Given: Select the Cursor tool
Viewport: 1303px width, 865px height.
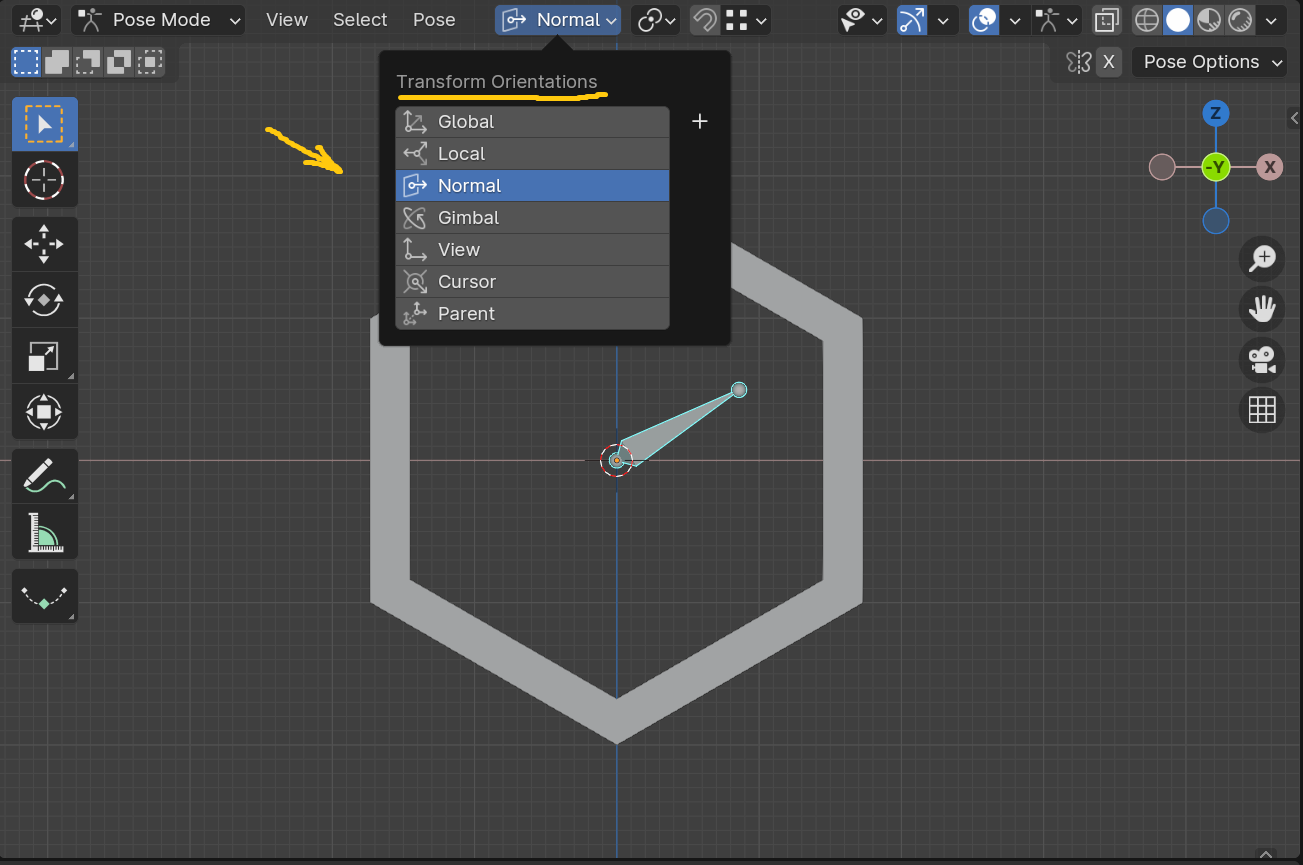Looking at the screenshot, I should point(44,180).
